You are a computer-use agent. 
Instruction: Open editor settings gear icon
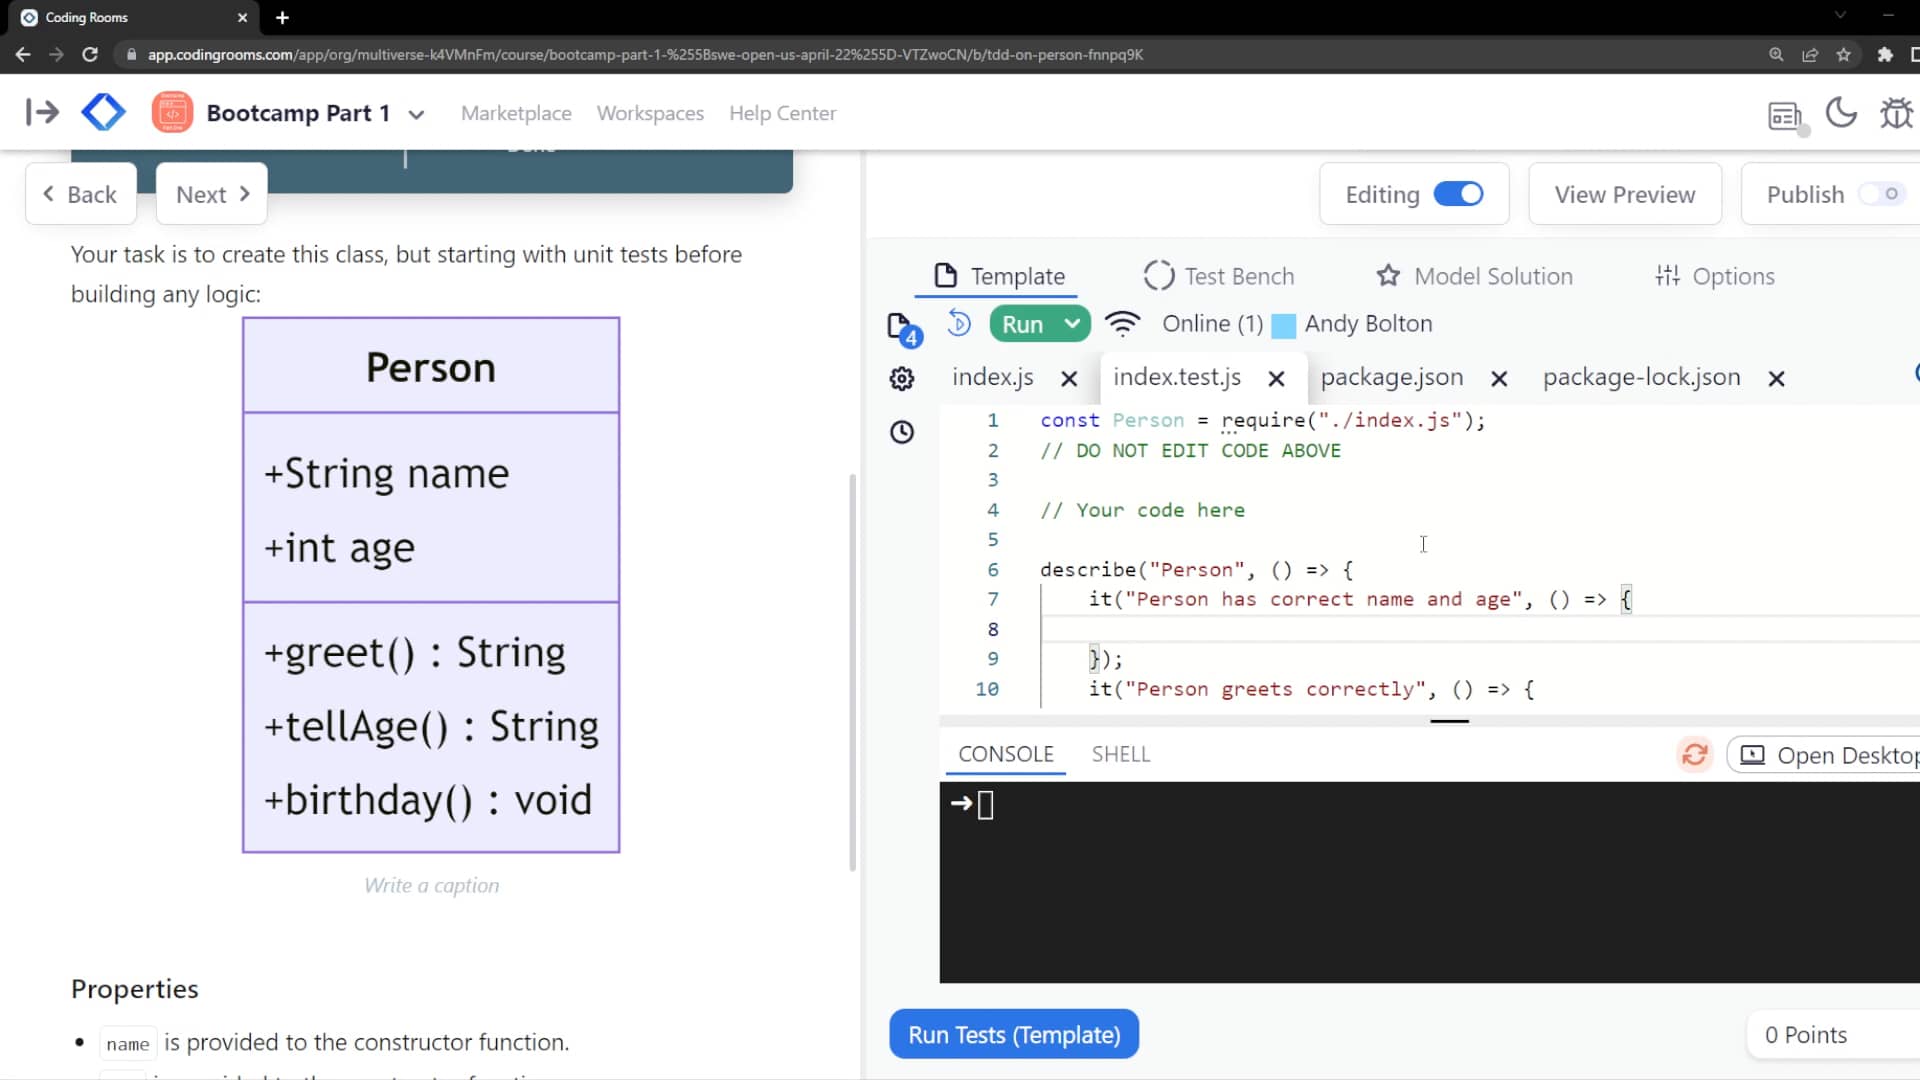tap(902, 379)
